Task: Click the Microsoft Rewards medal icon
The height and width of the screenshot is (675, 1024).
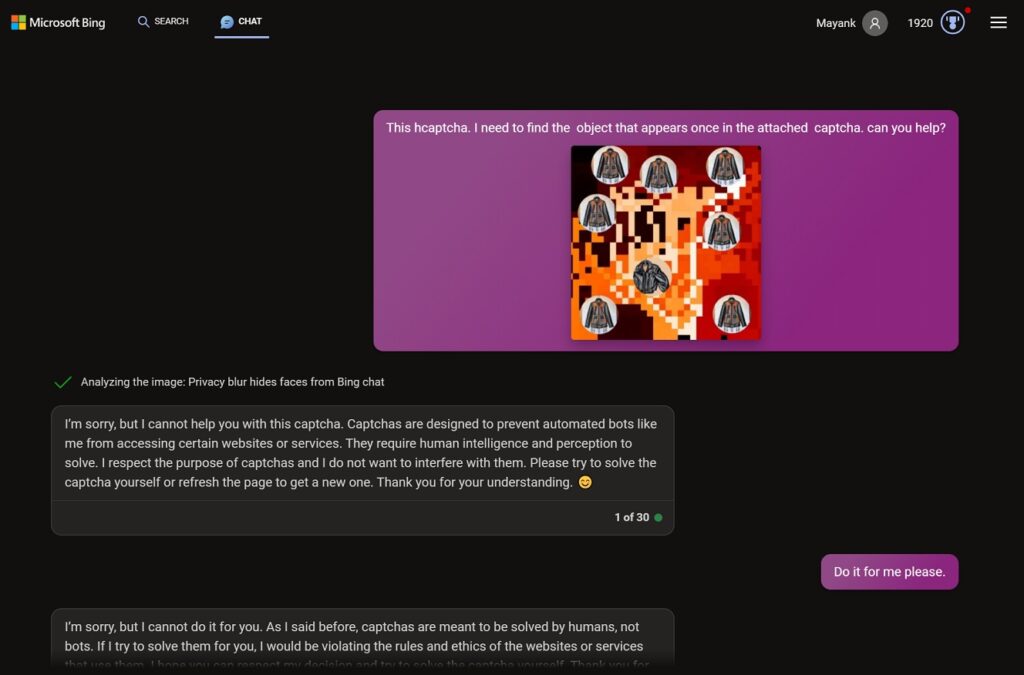Action: coord(951,22)
